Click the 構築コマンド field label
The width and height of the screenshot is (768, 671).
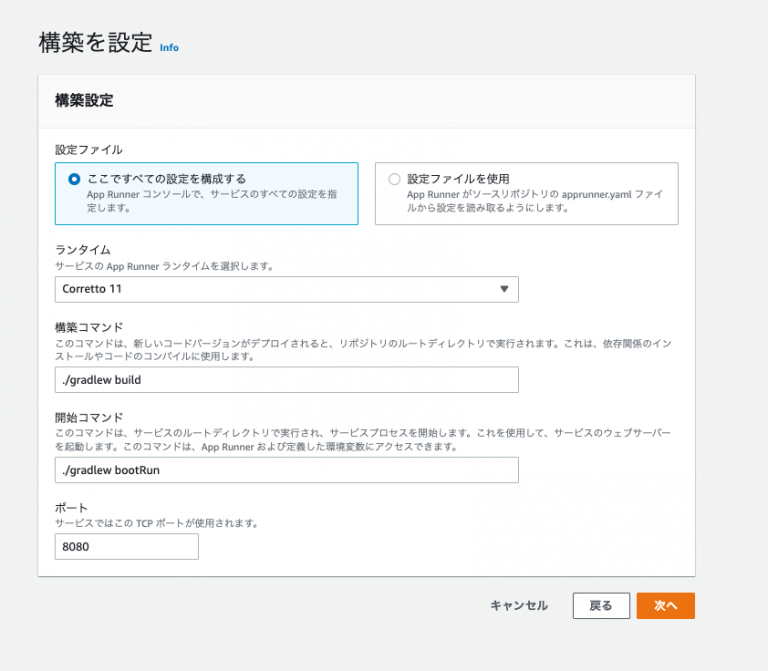[89, 327]
